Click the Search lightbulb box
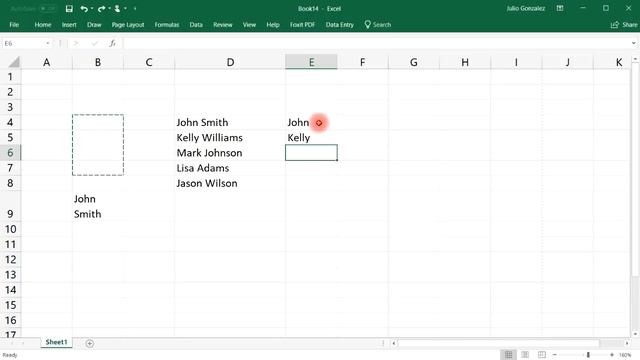Image resolution: width=640 pixels, height=360 pixels. coord(378,24)
